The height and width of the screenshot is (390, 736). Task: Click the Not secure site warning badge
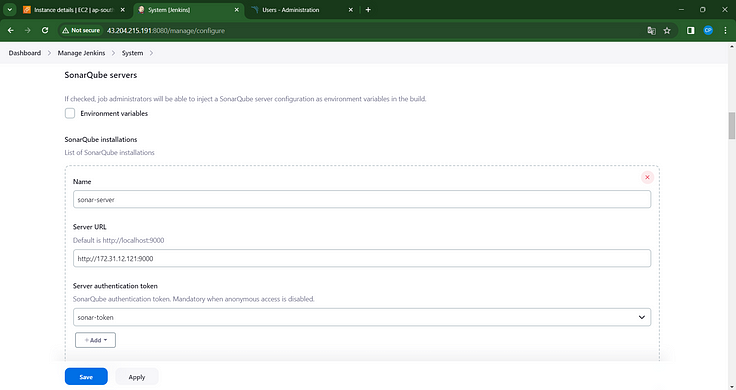[81, 30]
